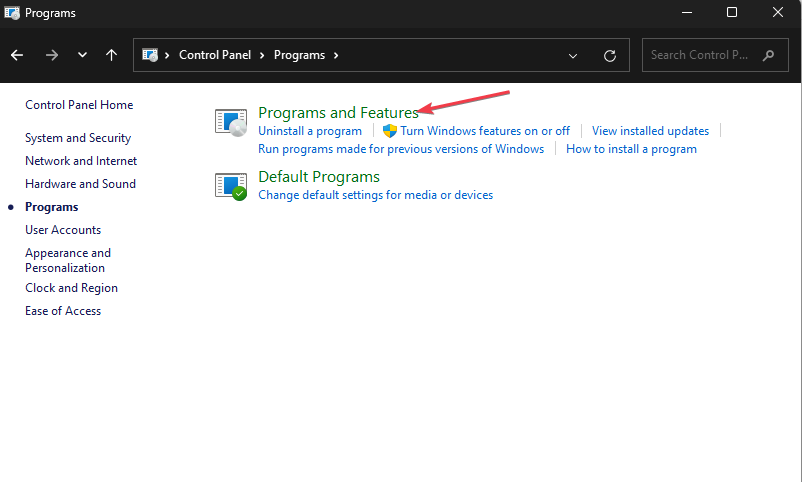Click Uninstall a program

310,131
